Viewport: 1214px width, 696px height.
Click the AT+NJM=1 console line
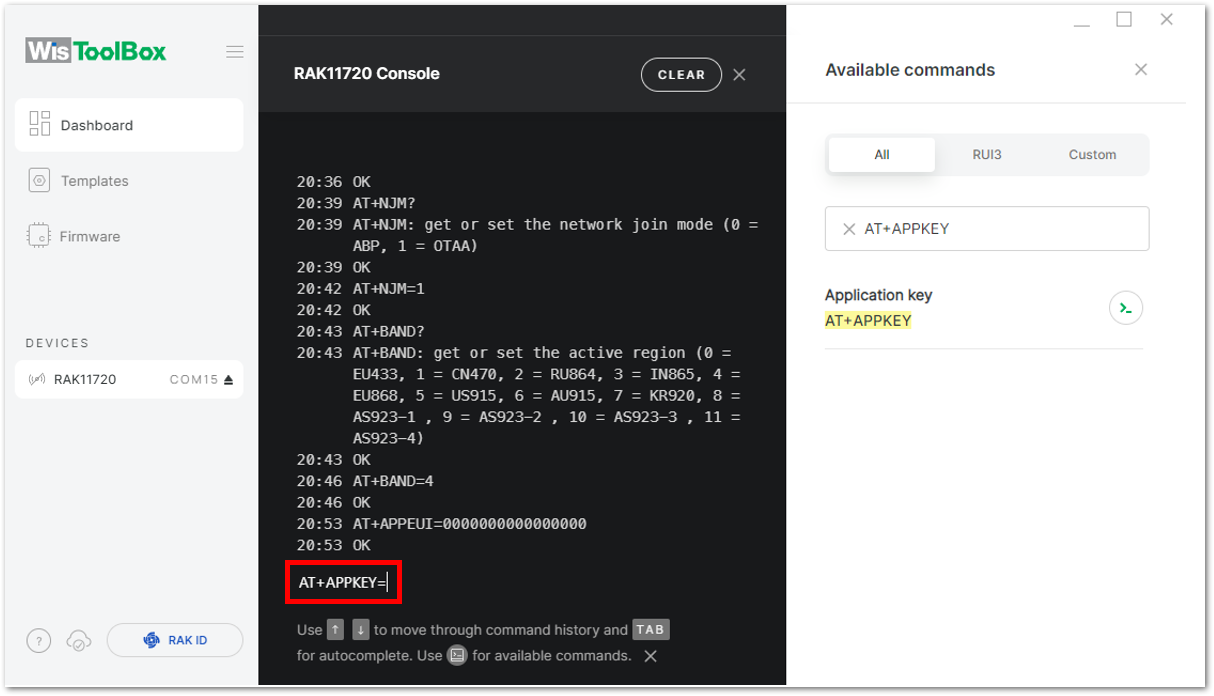click(x=389, y=289)
